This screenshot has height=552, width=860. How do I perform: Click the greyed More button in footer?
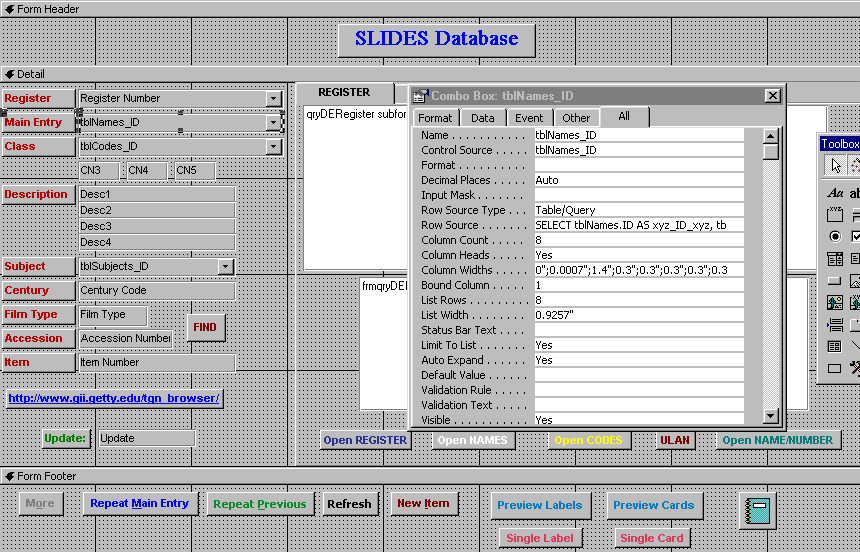tap(40, 503)
